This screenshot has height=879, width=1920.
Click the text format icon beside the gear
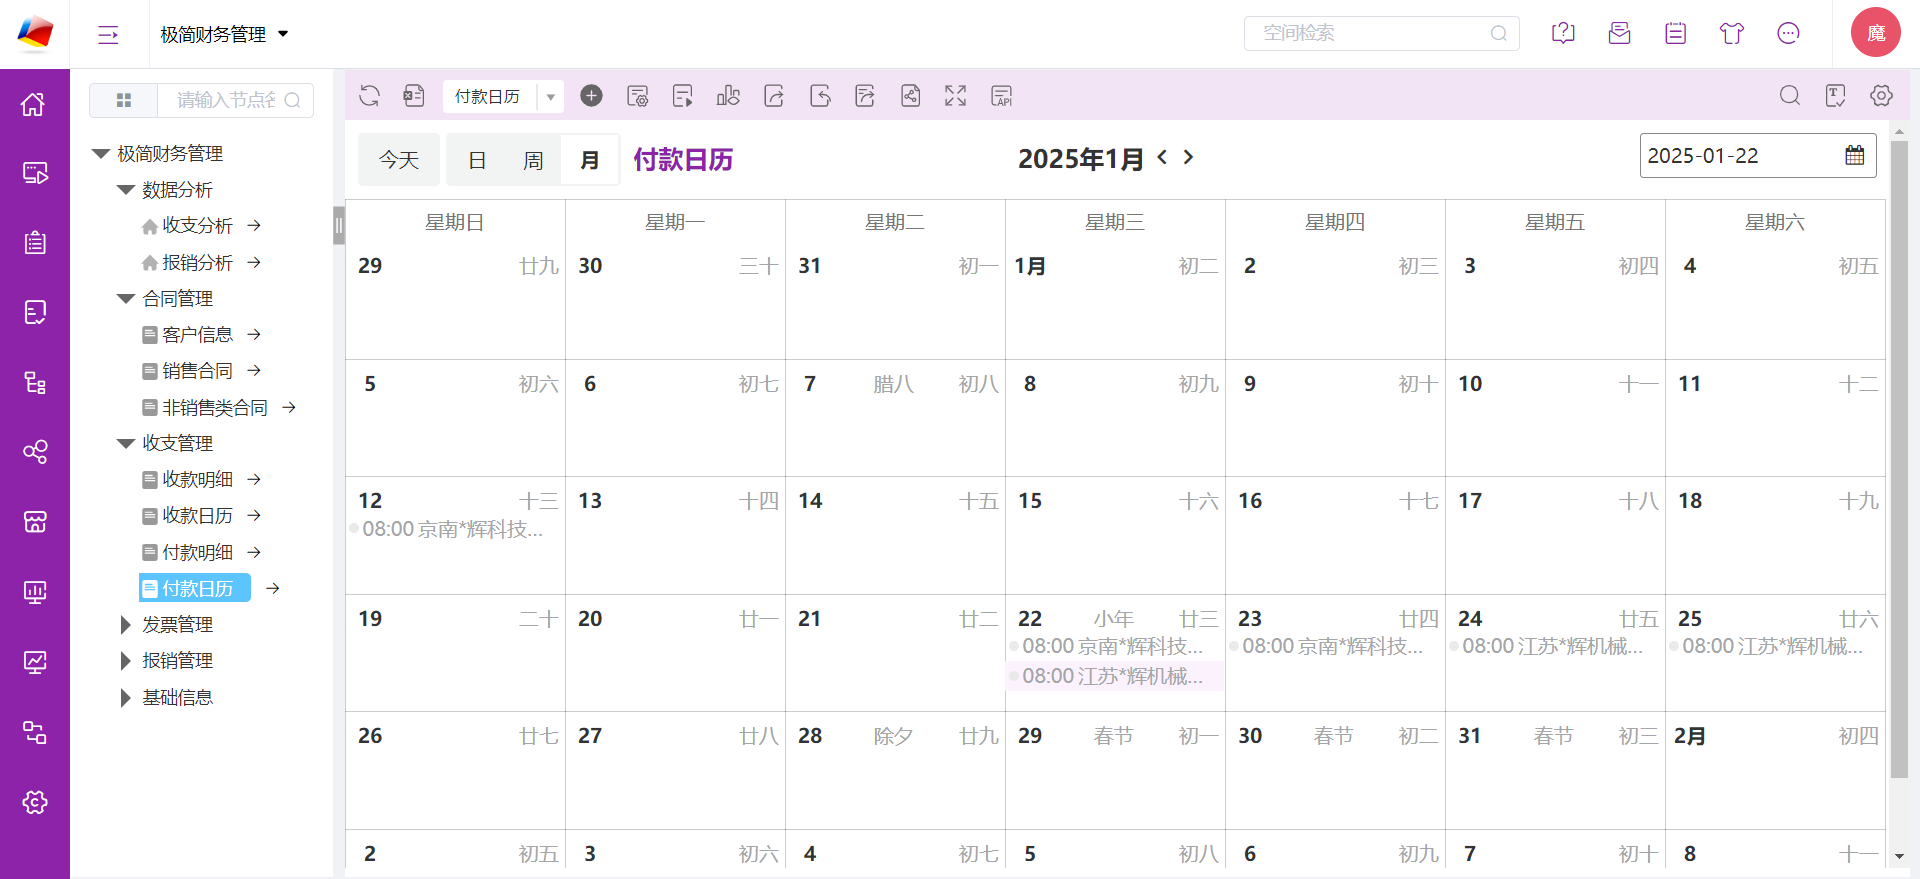1836,96
